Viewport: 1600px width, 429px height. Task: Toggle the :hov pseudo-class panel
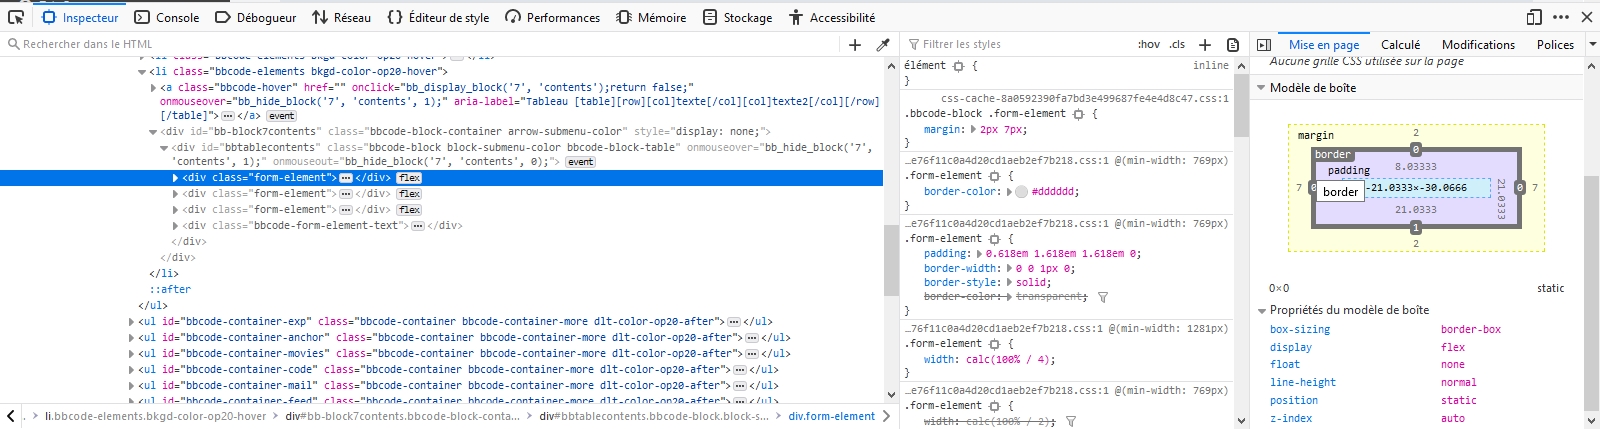click(1149, 44)
